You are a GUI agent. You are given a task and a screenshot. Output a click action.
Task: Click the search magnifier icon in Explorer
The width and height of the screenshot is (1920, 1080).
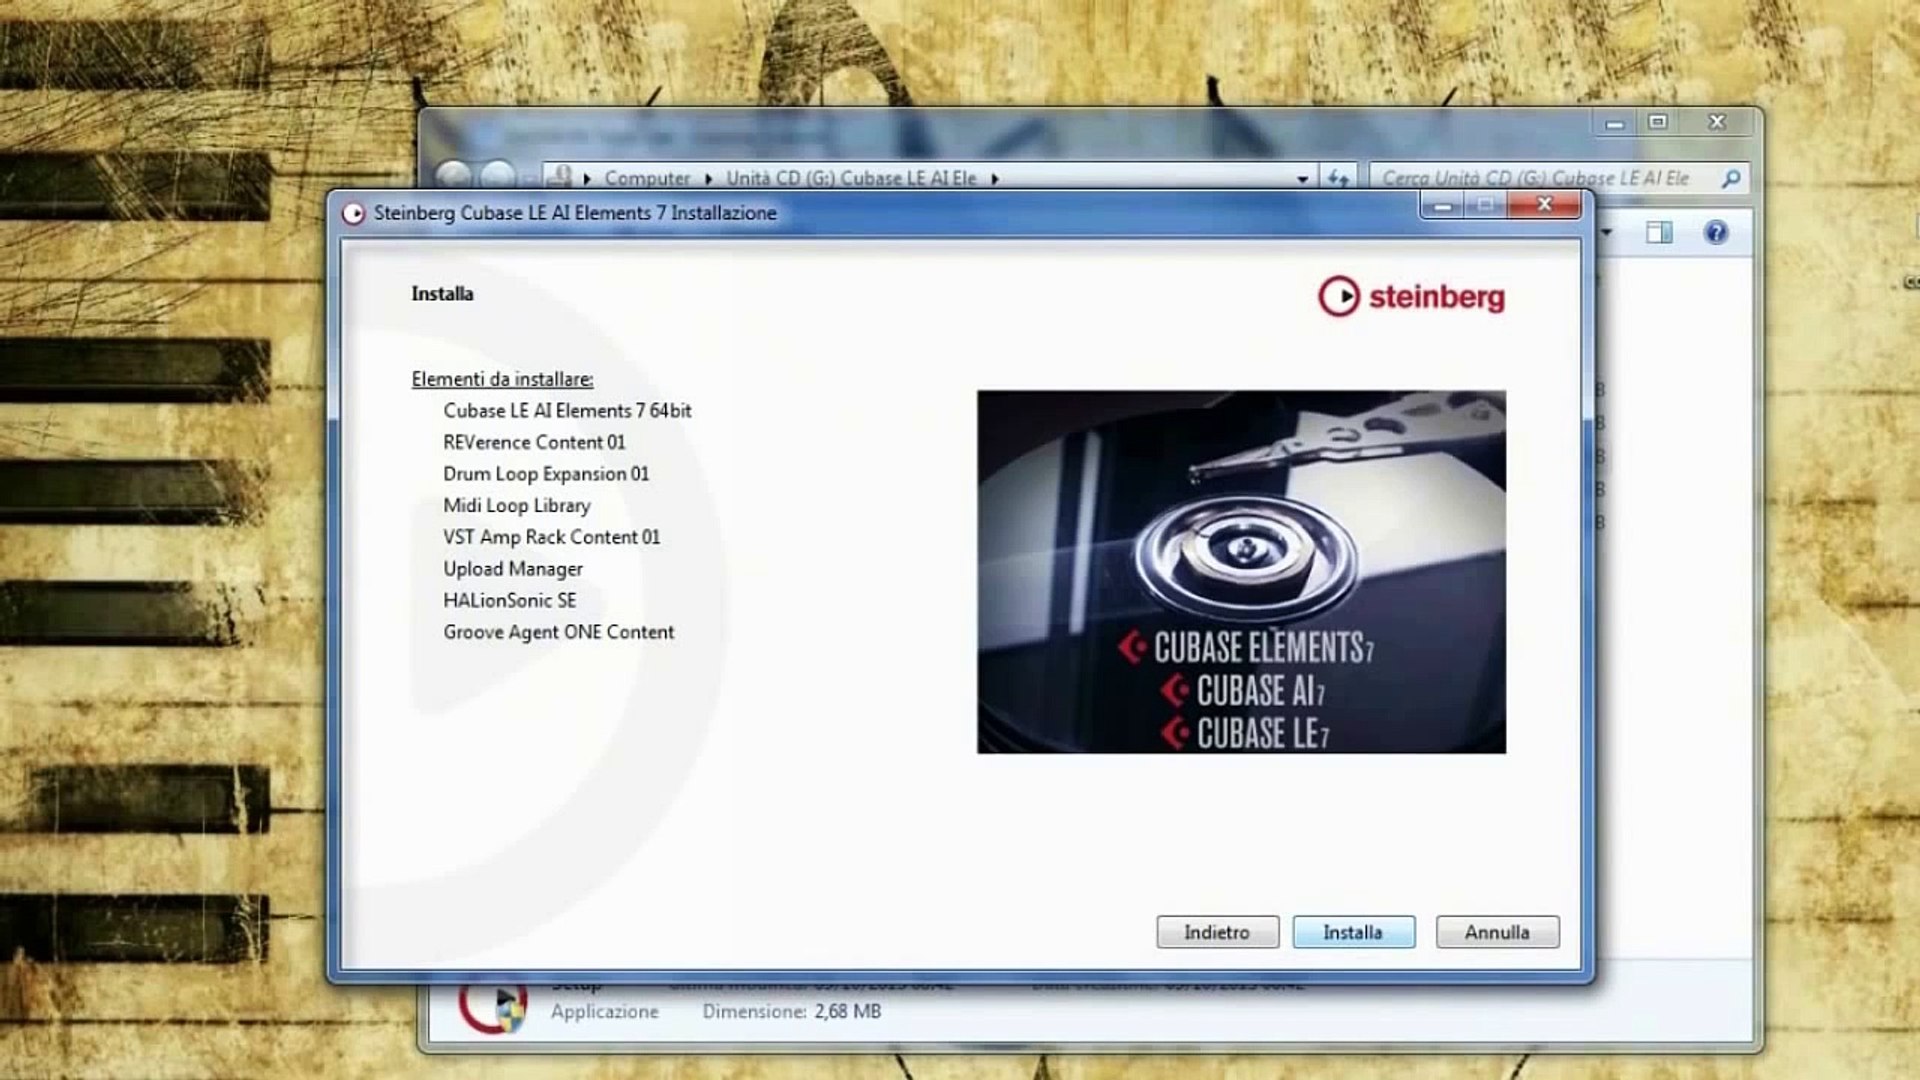tap(1731, 178)
